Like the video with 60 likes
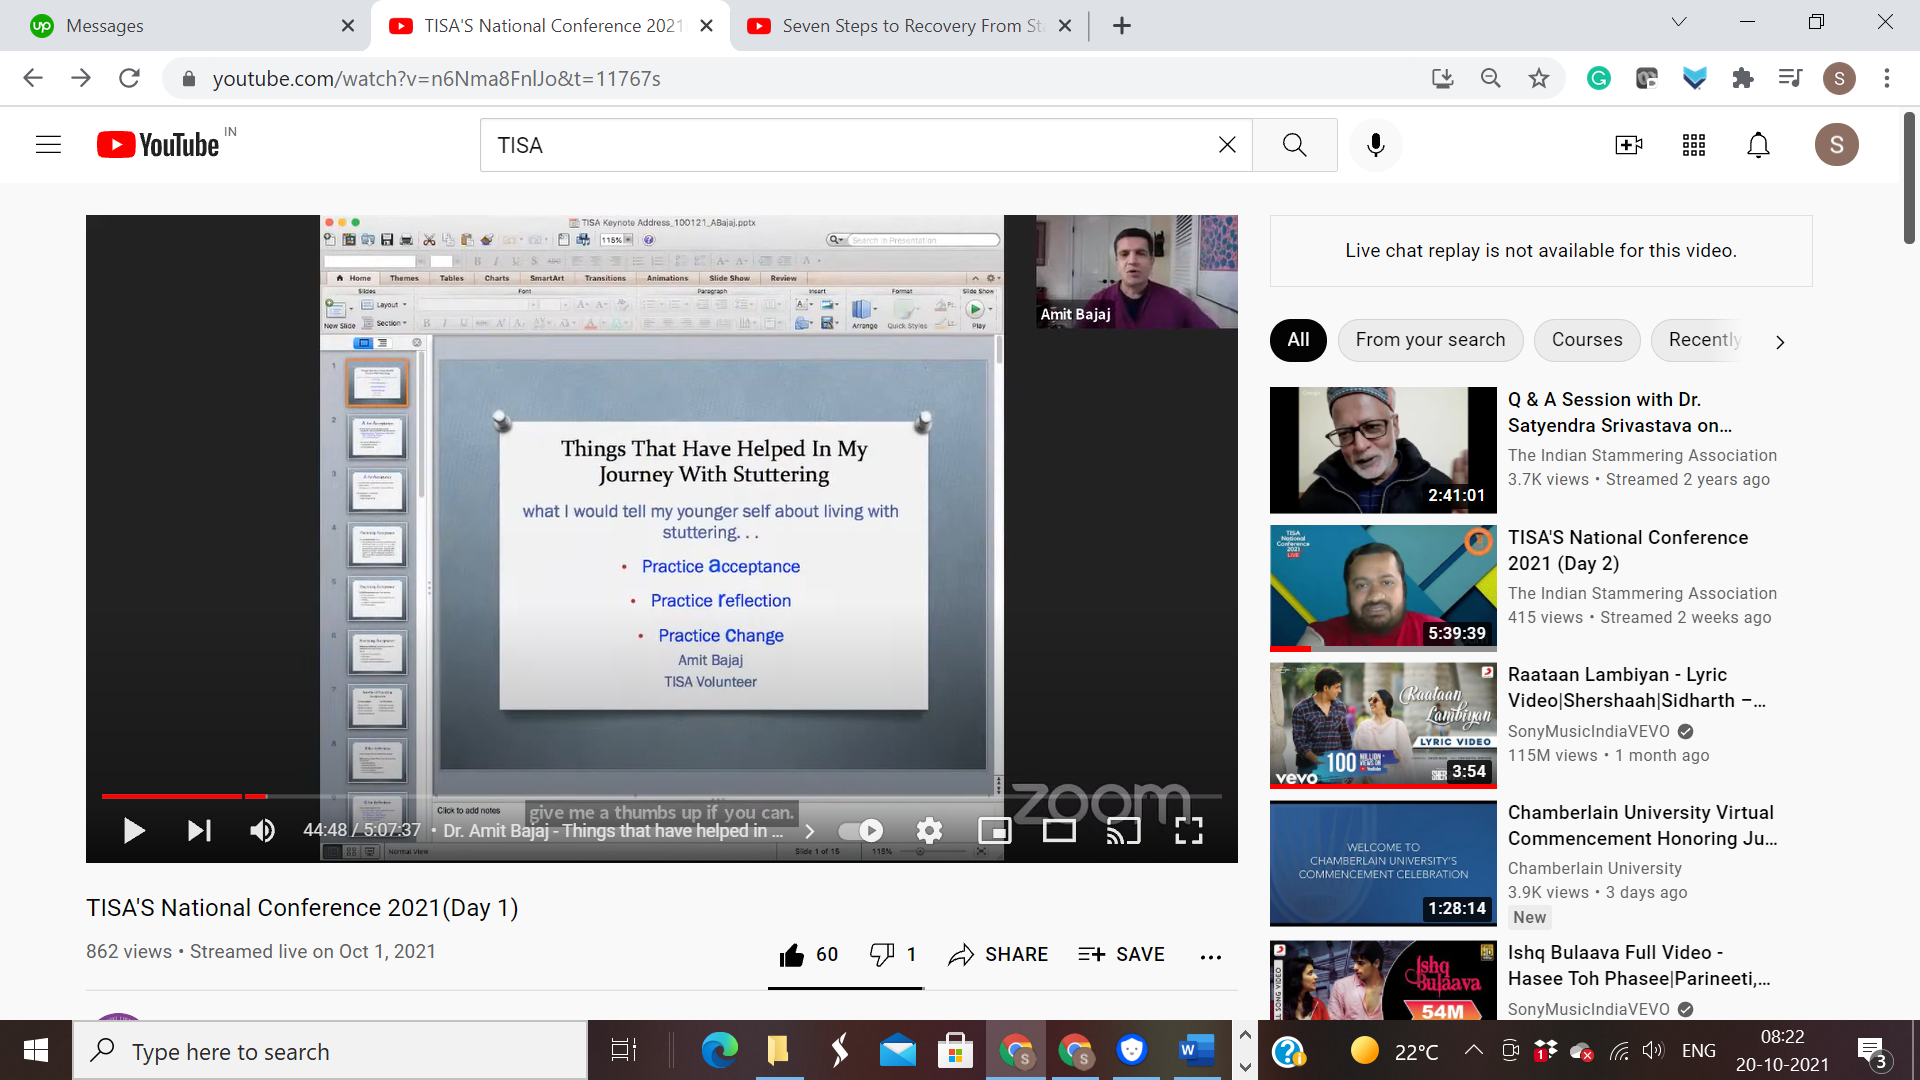Viewport: 1920px width, 1080px height. pyautogui.click(x=808, y=955)
